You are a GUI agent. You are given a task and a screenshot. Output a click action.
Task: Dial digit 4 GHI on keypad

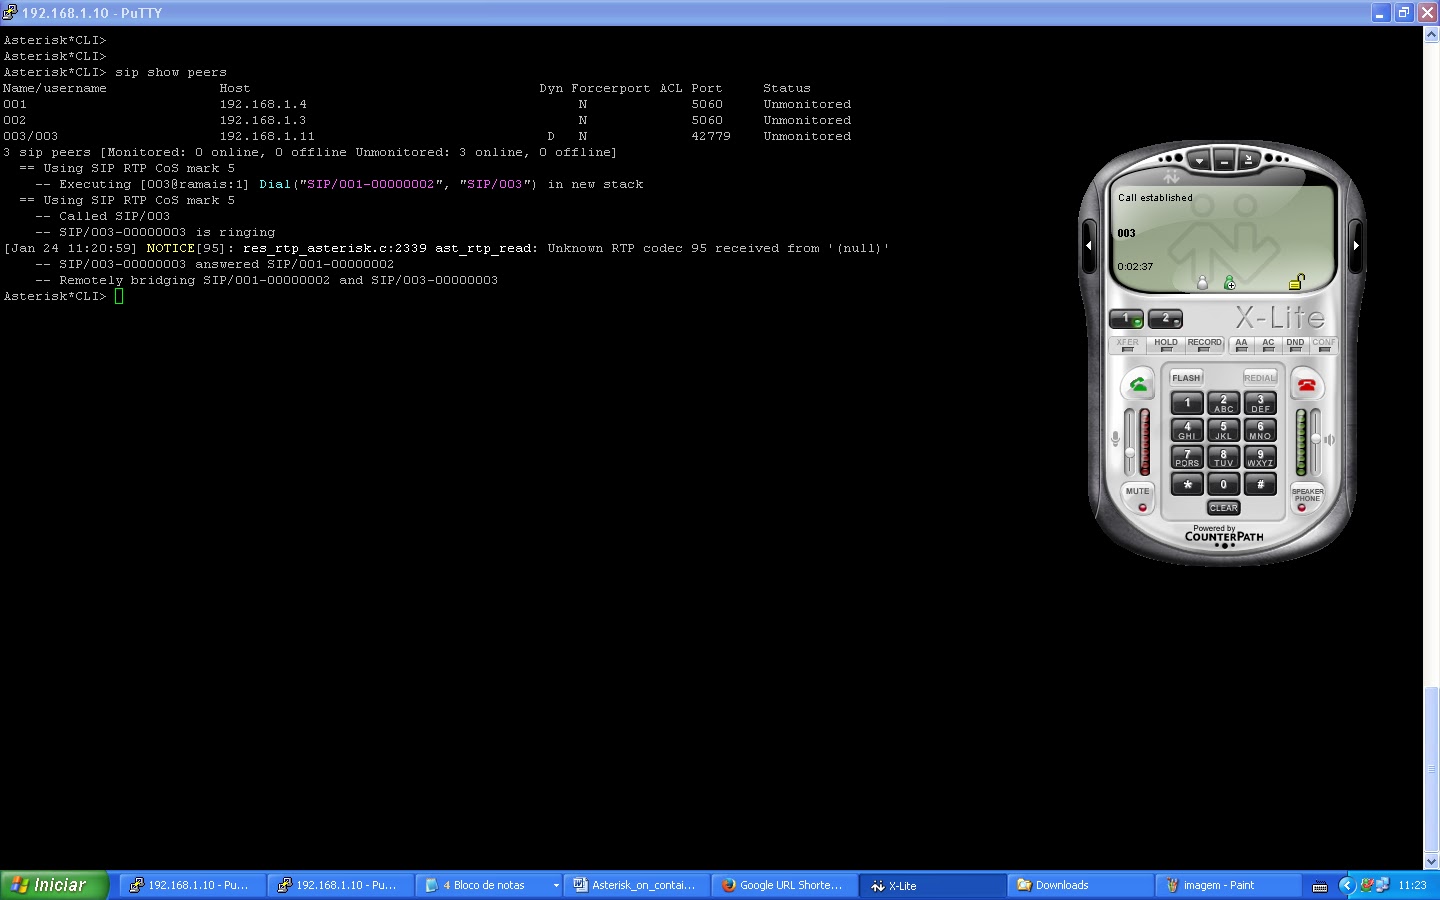click(1187, 431)
